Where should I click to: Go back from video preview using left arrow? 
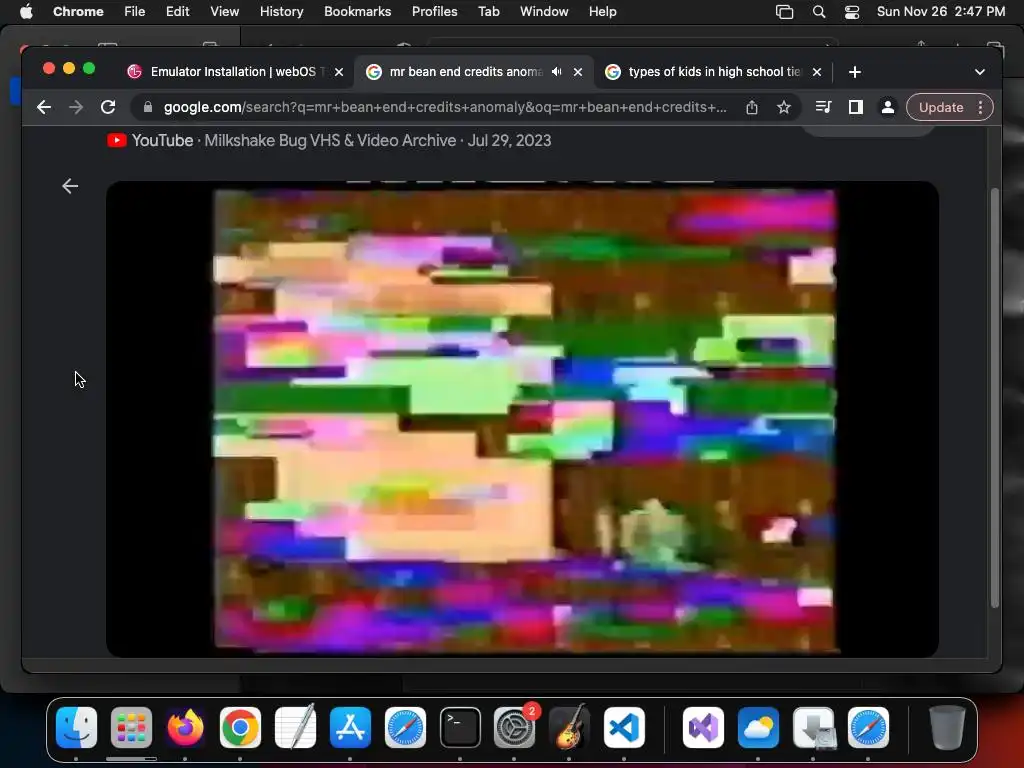(x=70, y=186)
